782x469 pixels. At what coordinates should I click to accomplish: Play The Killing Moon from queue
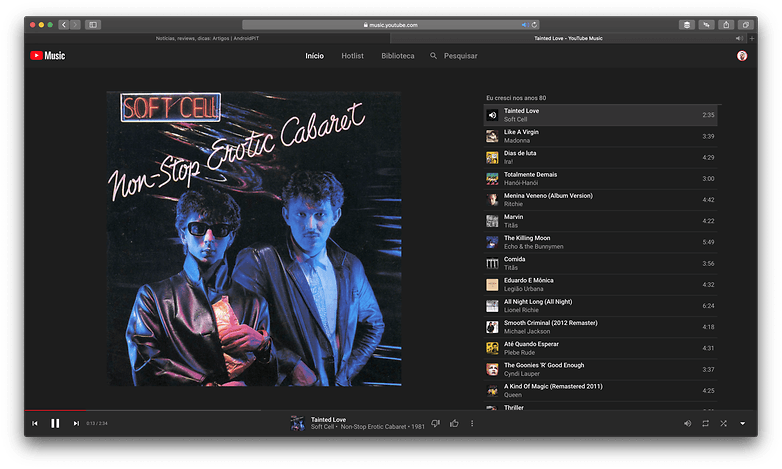tap(600, 242)
